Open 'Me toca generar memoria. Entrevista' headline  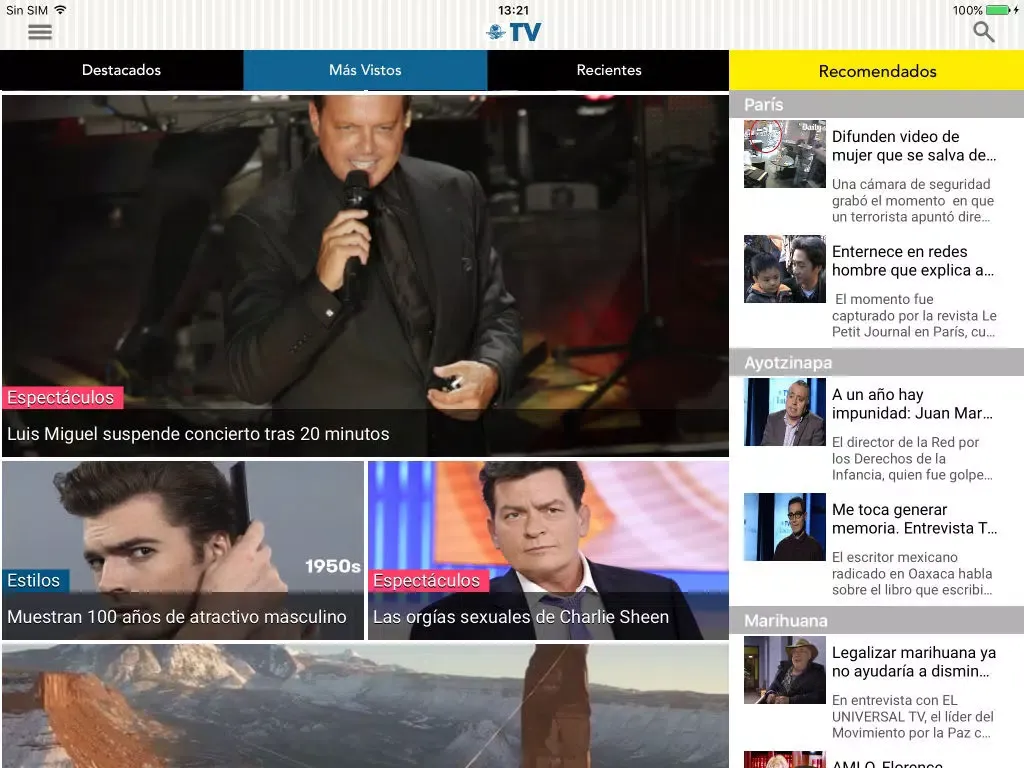pyautogui.click(x=914, y=519)
